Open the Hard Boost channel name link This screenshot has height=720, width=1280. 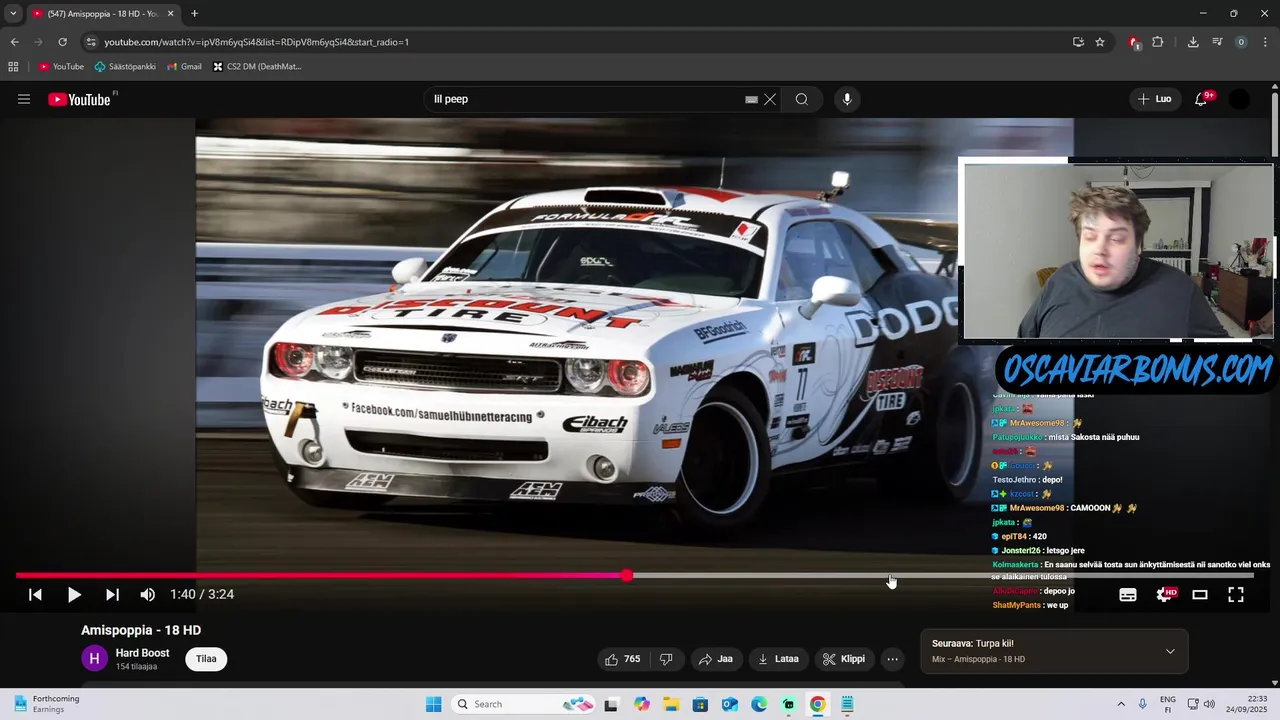(142, 653)
